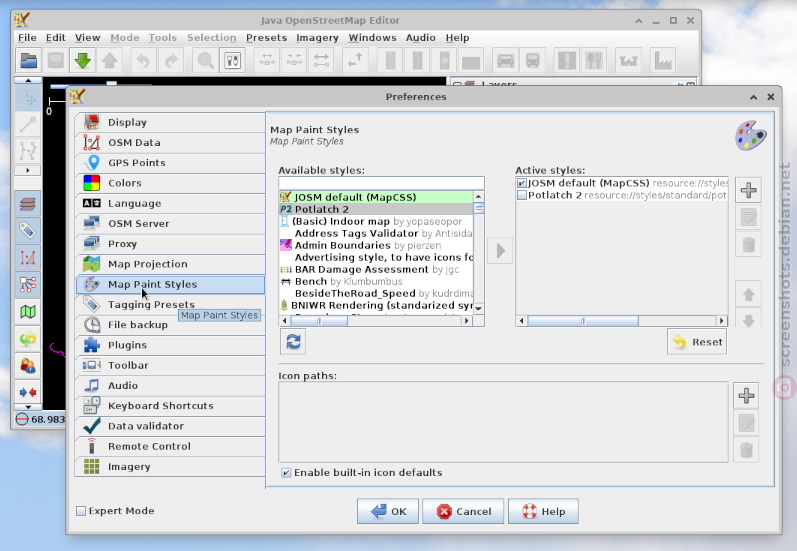Toggle JOSM default (MapCSS) active style checkbox
This screenshot has height=551, width=797.
[522, 183]
